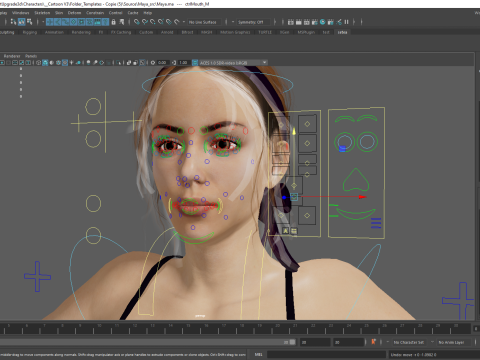Toggle the snap to grids magnet icon

tap(137, 22)
